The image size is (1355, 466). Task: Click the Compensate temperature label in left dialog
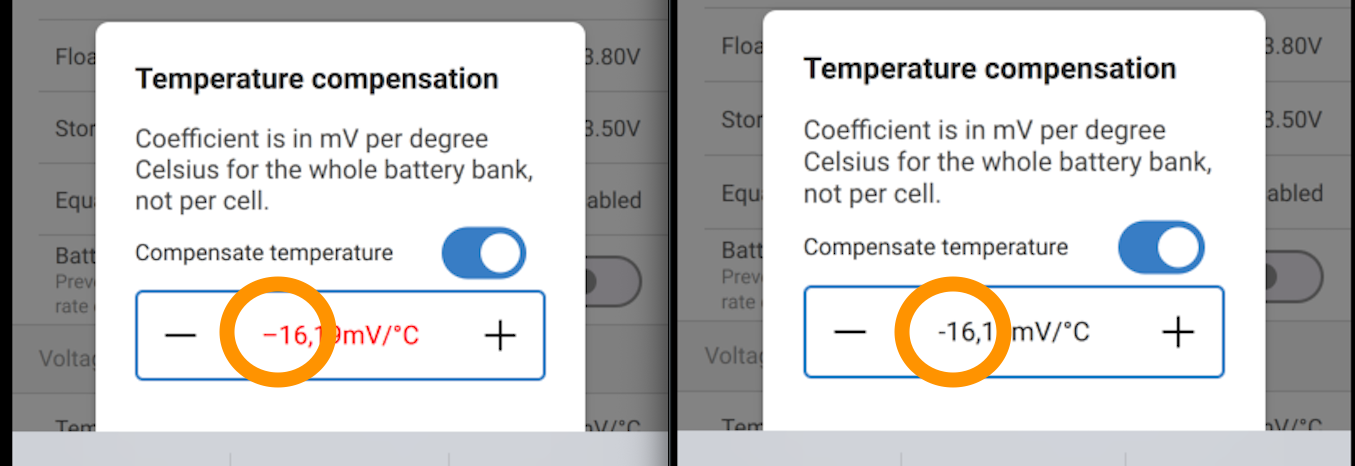pyautogui.click(x=264, y=253)
